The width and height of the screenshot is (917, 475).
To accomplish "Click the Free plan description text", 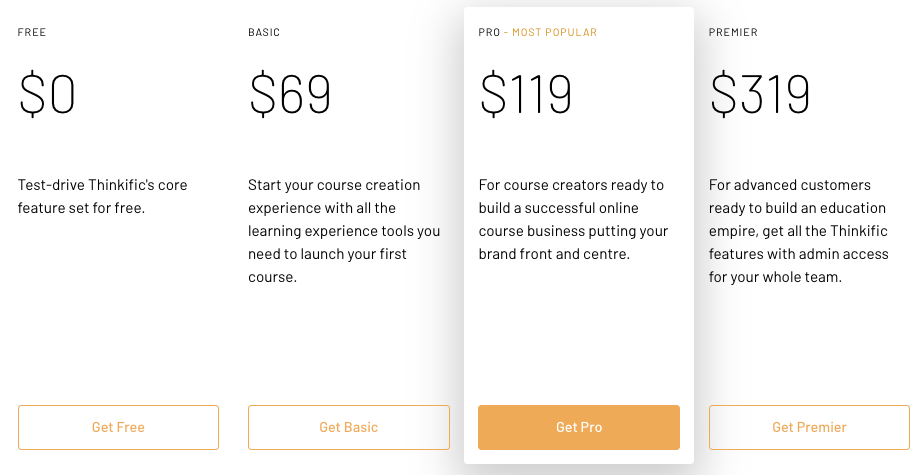I will (102, 197).
